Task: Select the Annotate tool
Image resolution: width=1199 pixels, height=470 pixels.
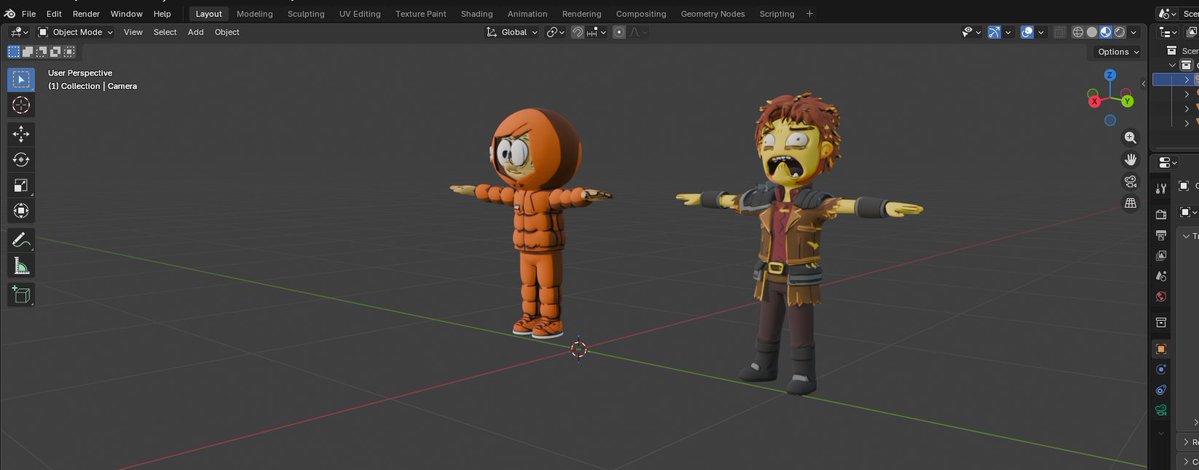Action: (x=21, y=240)
